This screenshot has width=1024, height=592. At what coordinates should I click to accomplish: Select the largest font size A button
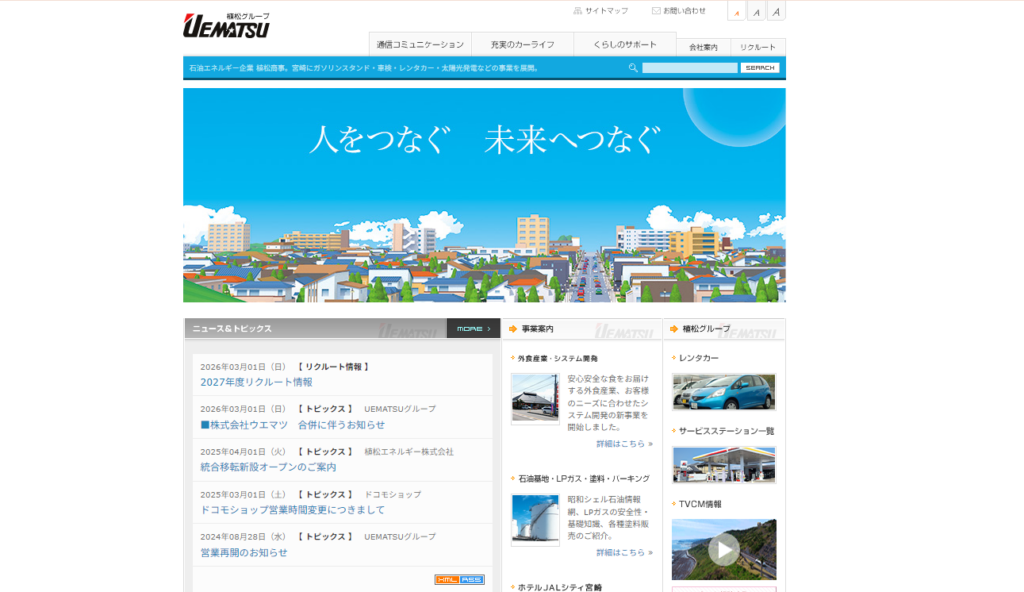coord(776,11)
